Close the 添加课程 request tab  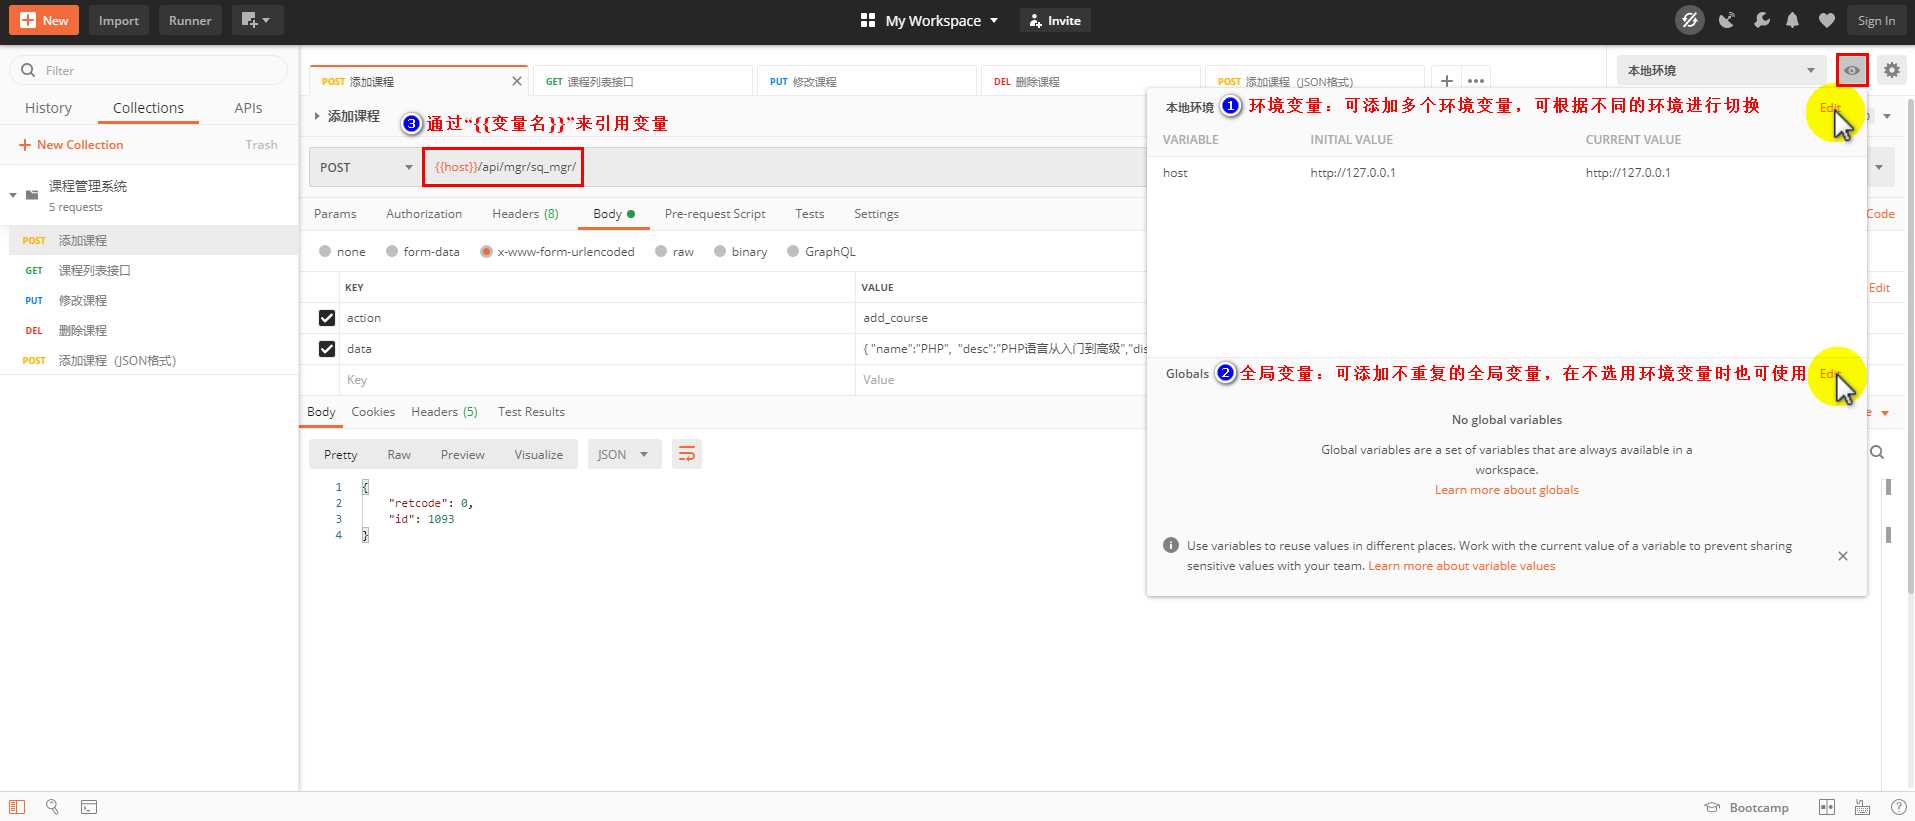pos(516,81)
